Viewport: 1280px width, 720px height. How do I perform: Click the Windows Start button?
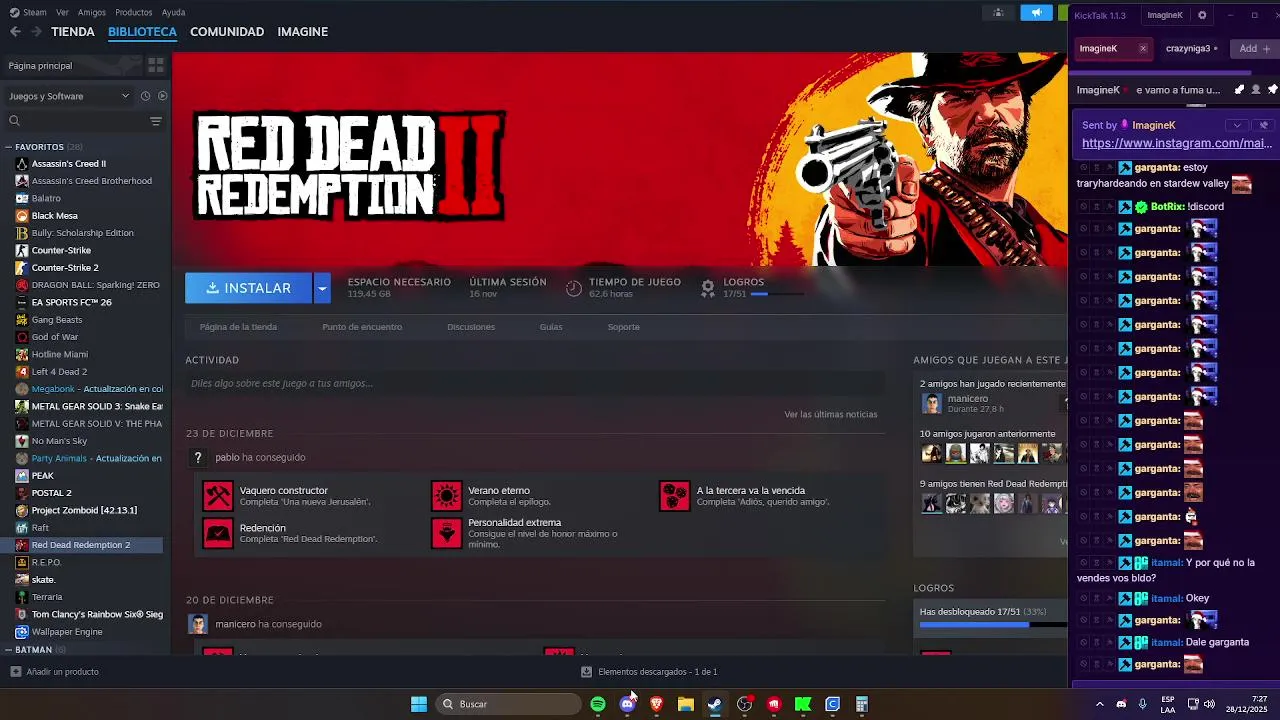[419, 704]
